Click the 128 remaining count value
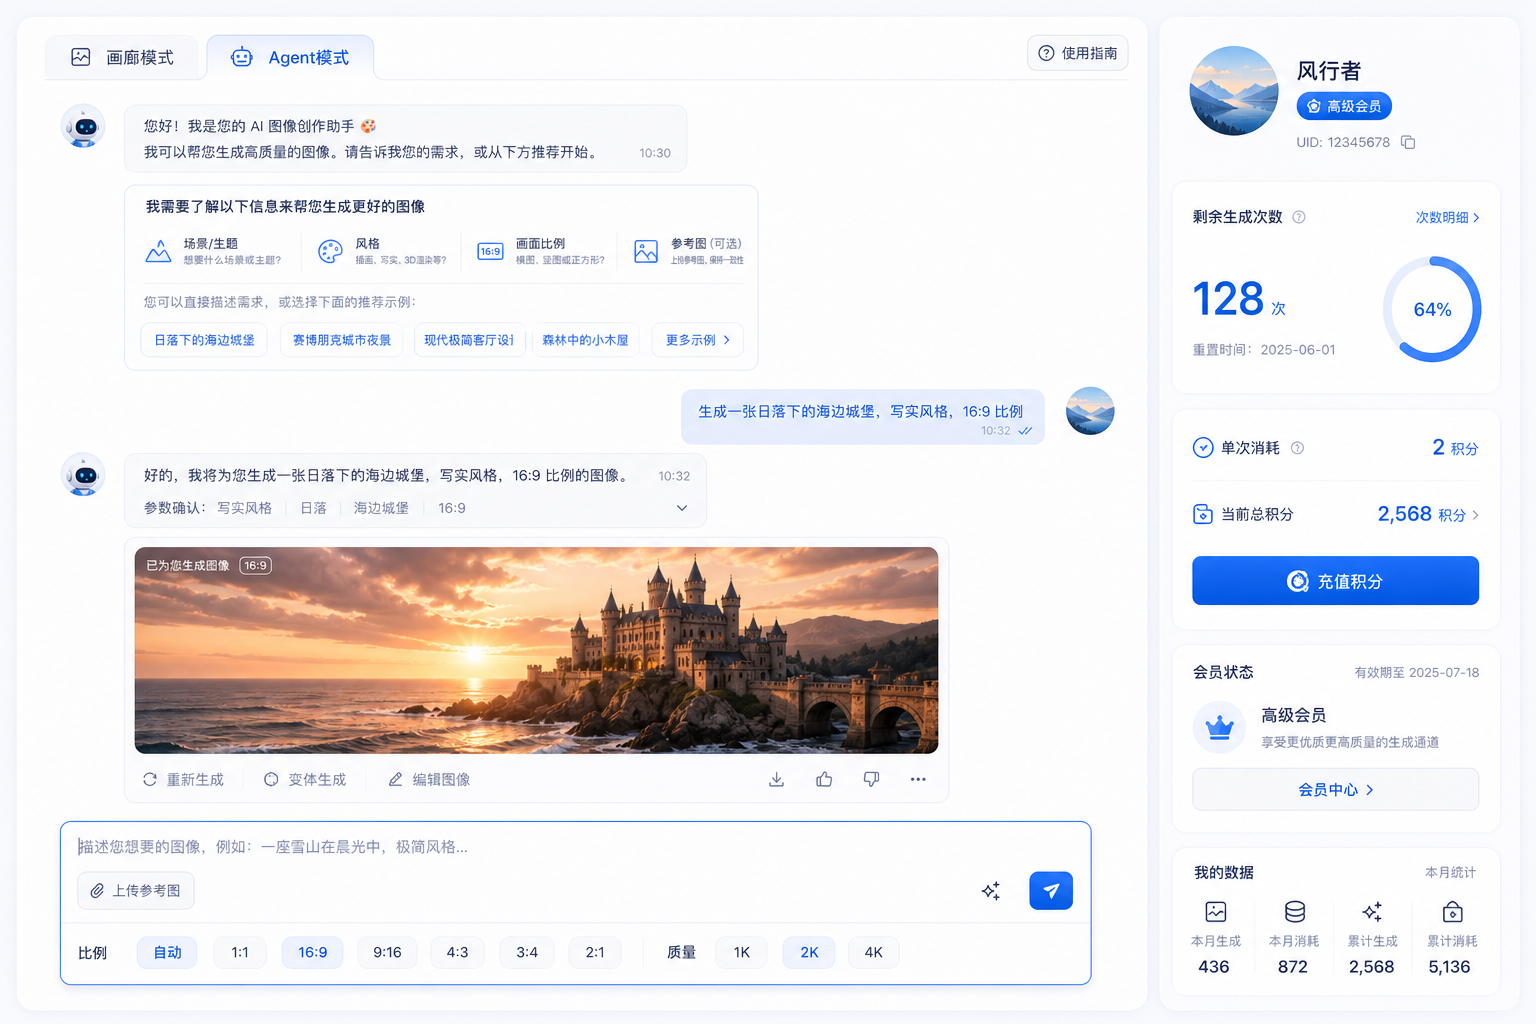This screenshot has width=1536, height=1024. [1229, 300]
